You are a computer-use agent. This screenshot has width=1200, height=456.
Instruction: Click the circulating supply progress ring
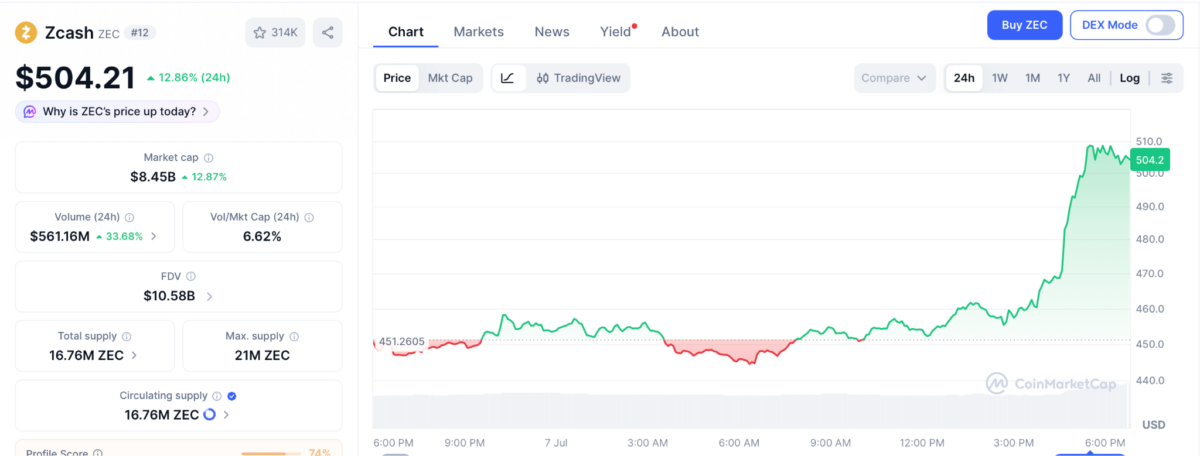(x=209, y=414)
